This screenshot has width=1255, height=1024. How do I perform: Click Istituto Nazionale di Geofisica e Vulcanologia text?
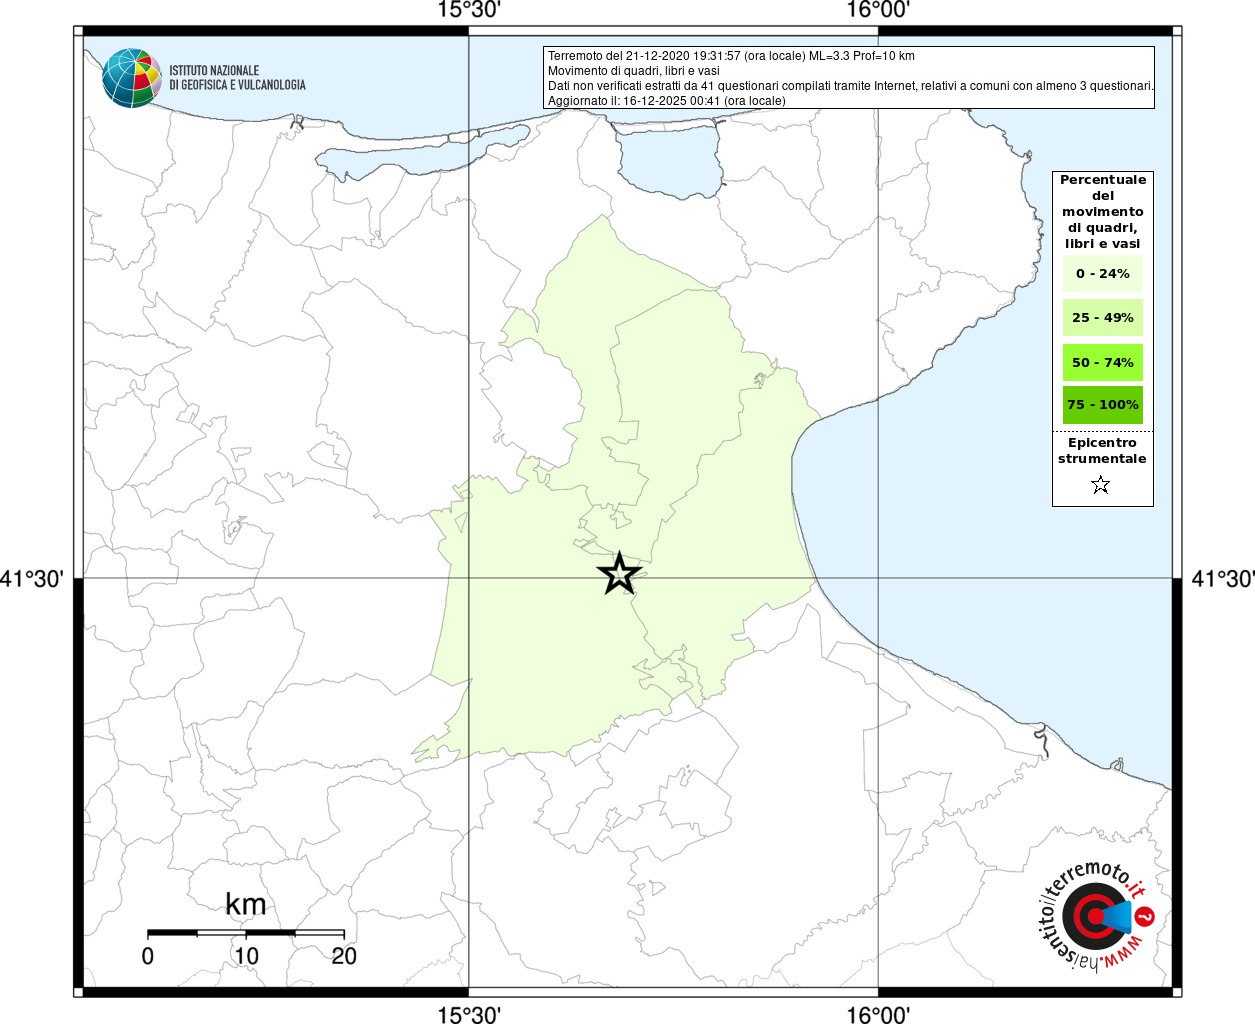click(x=237, y=78)
